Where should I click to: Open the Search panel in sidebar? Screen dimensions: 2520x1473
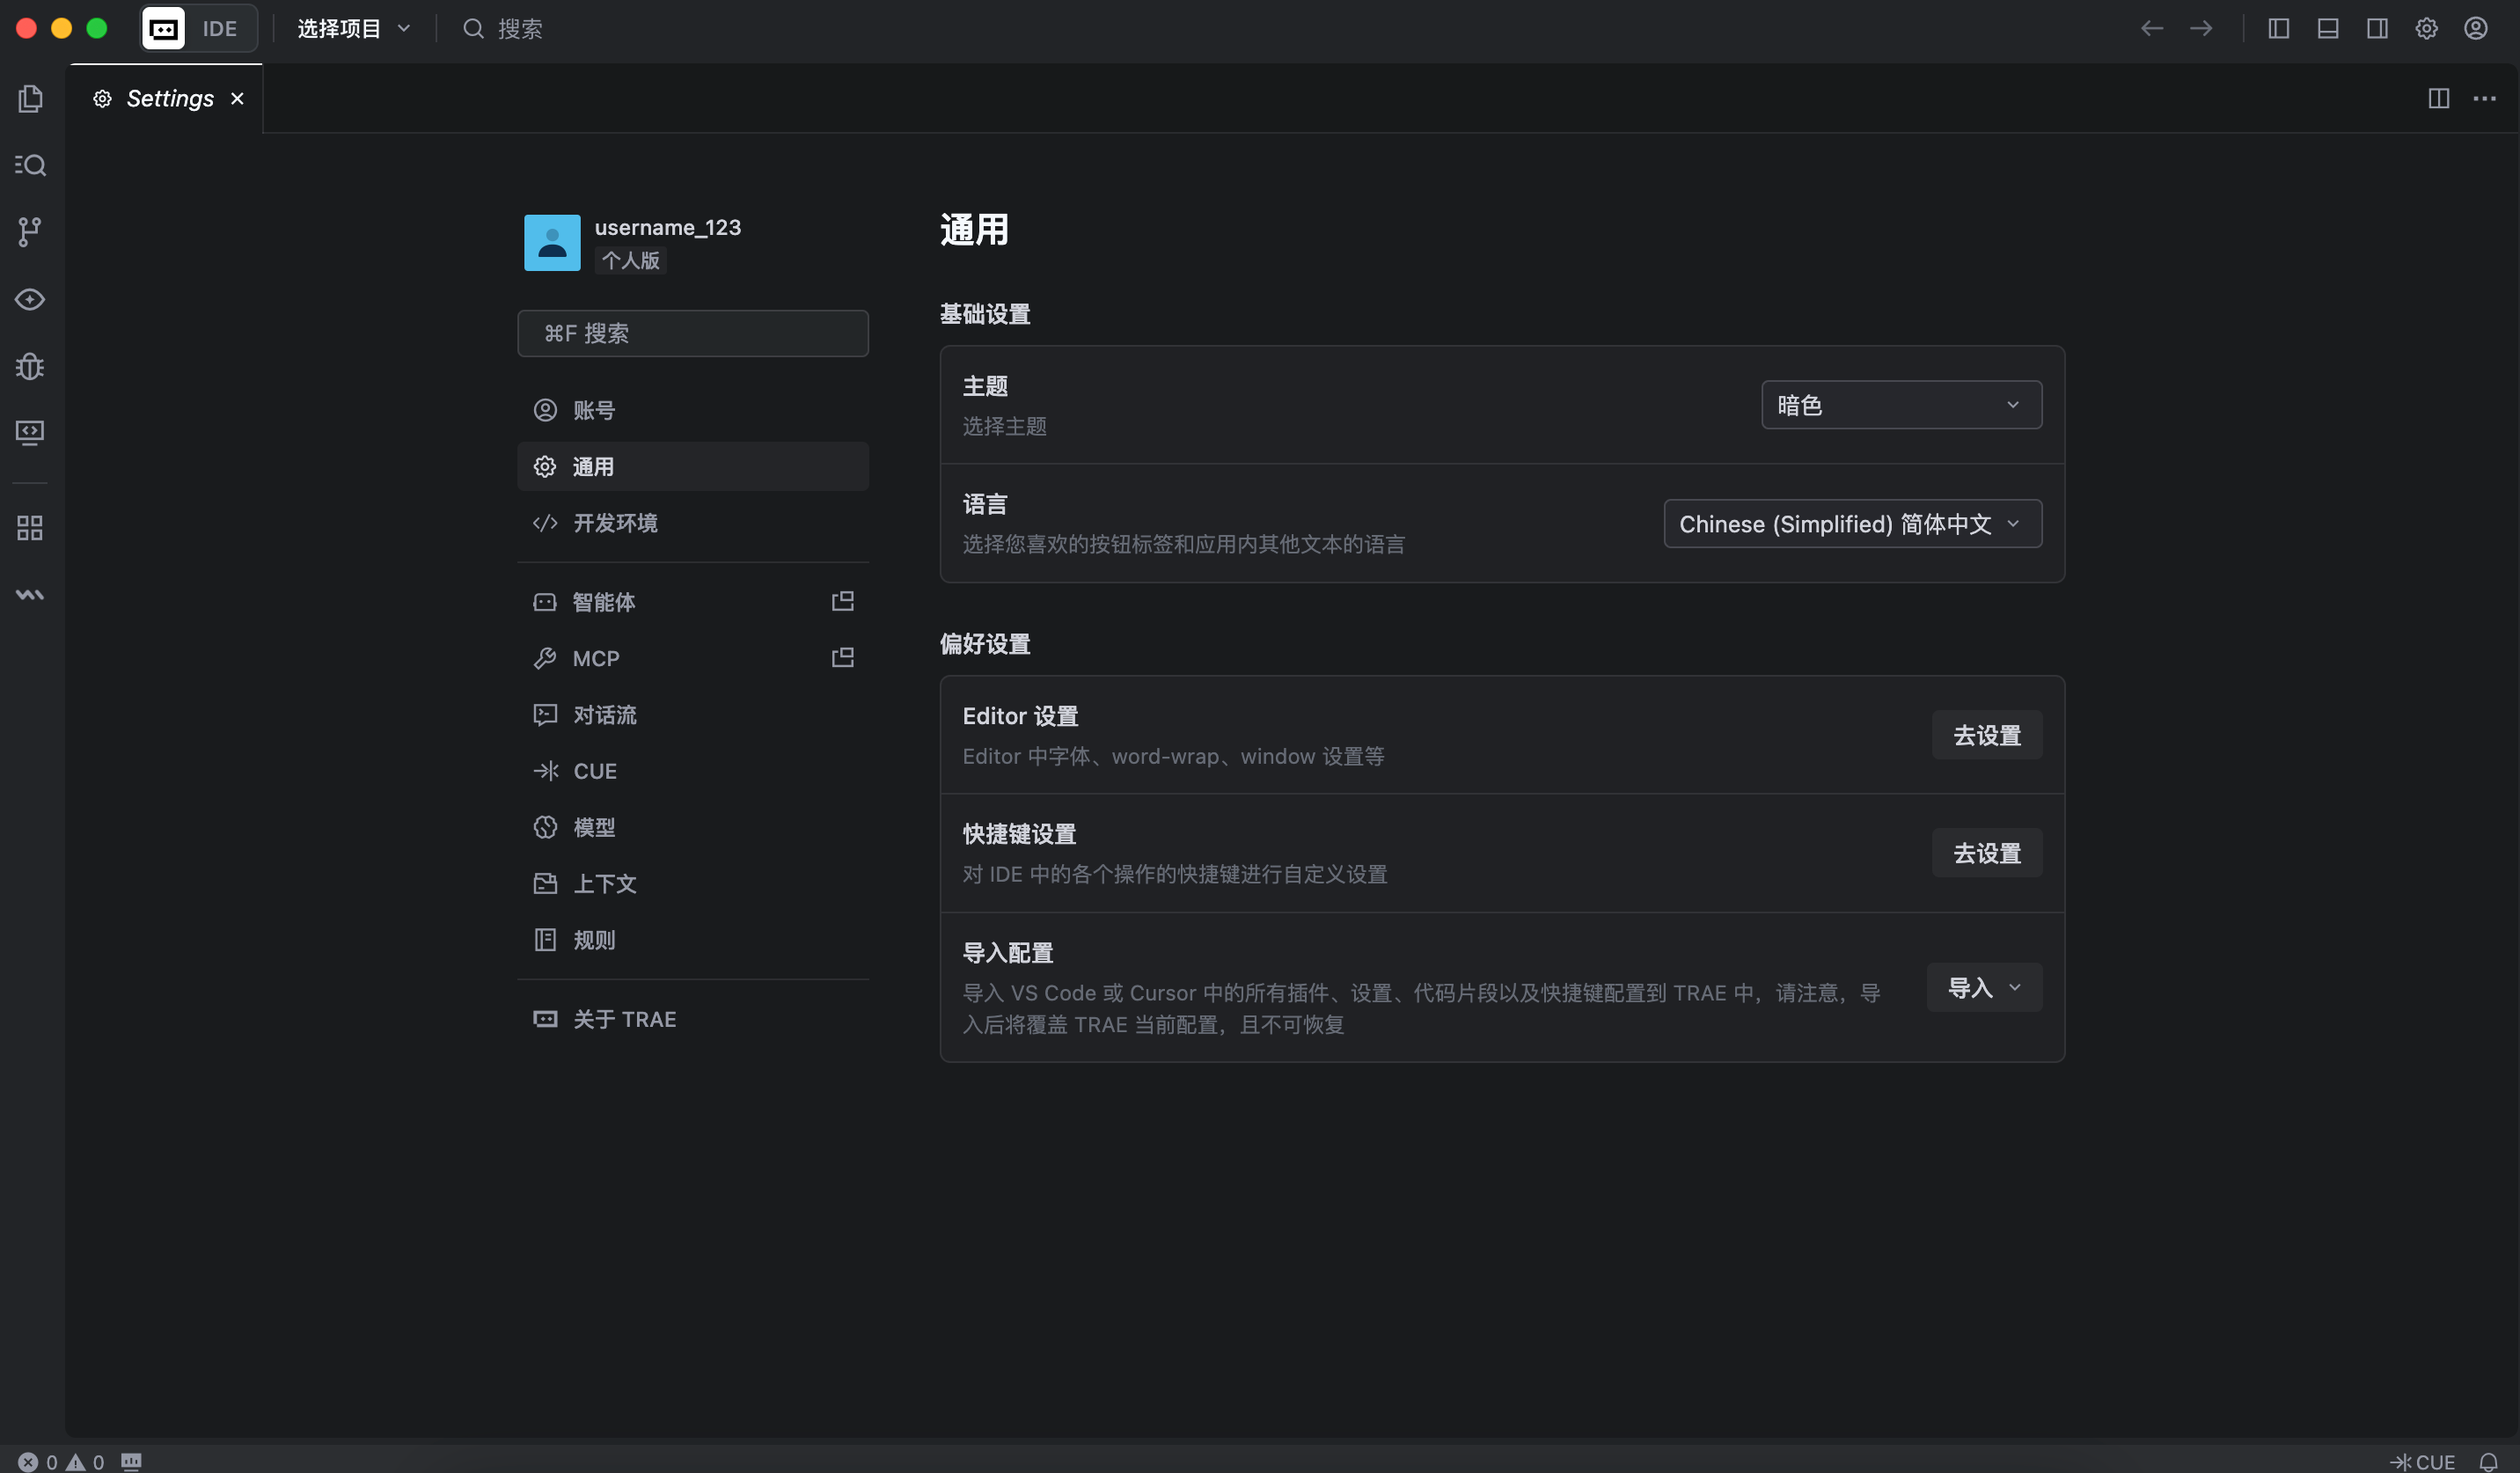pyautogui.click(x=30, y=165)
